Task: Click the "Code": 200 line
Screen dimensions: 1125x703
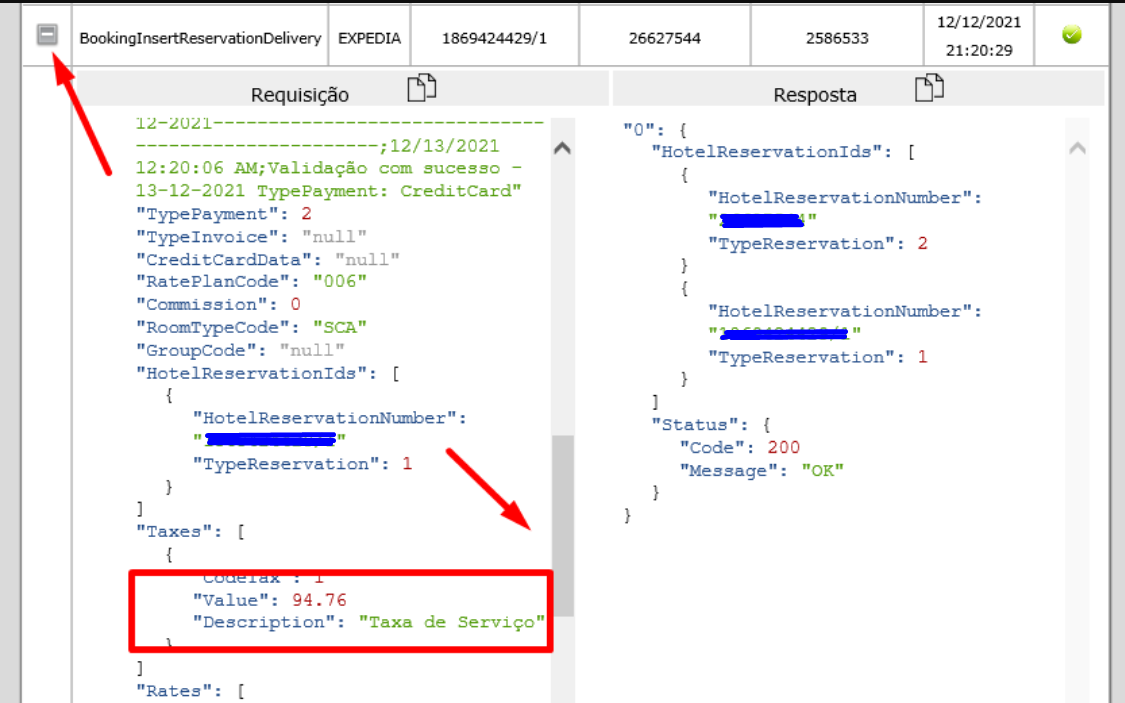Action: 740,447
